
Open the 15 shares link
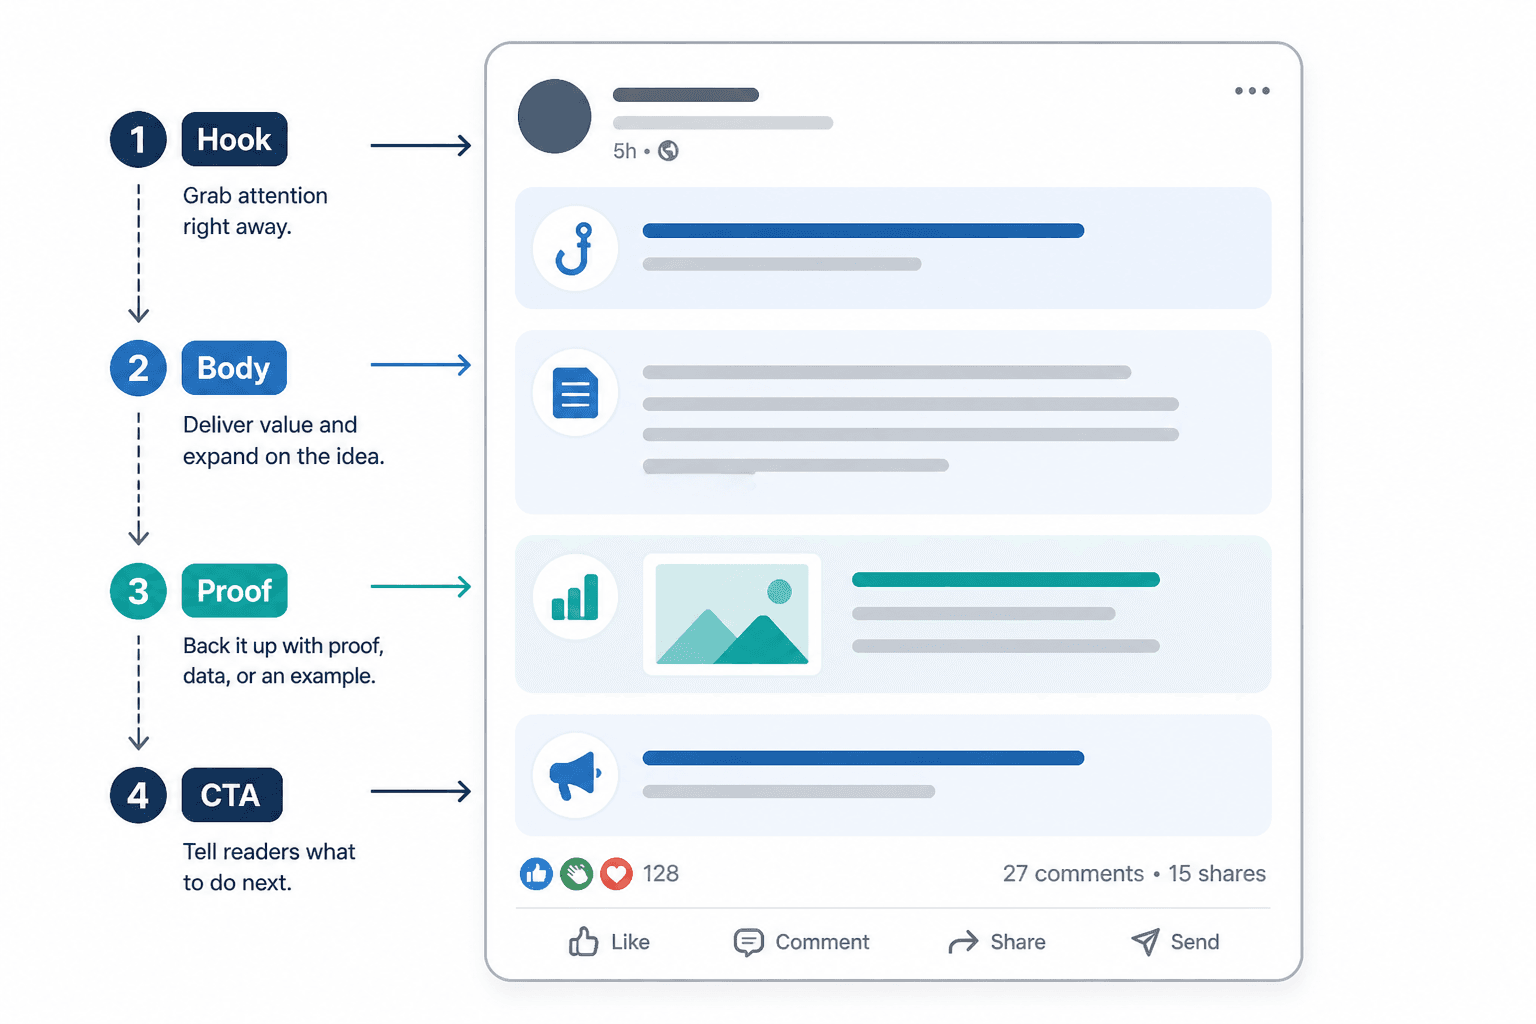(x=1217, y=874)
